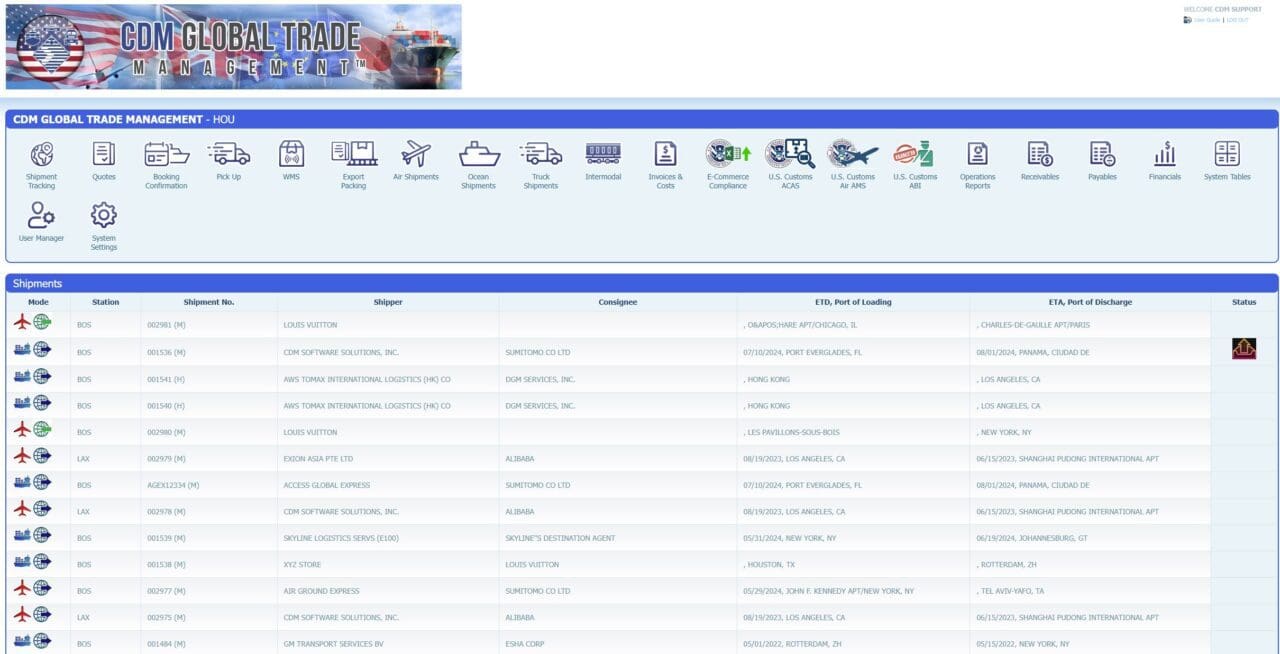This screenshot has height=654, width=1280.
Task: Select shipment number 001539 (M)
Action: (x=166, y=538)
